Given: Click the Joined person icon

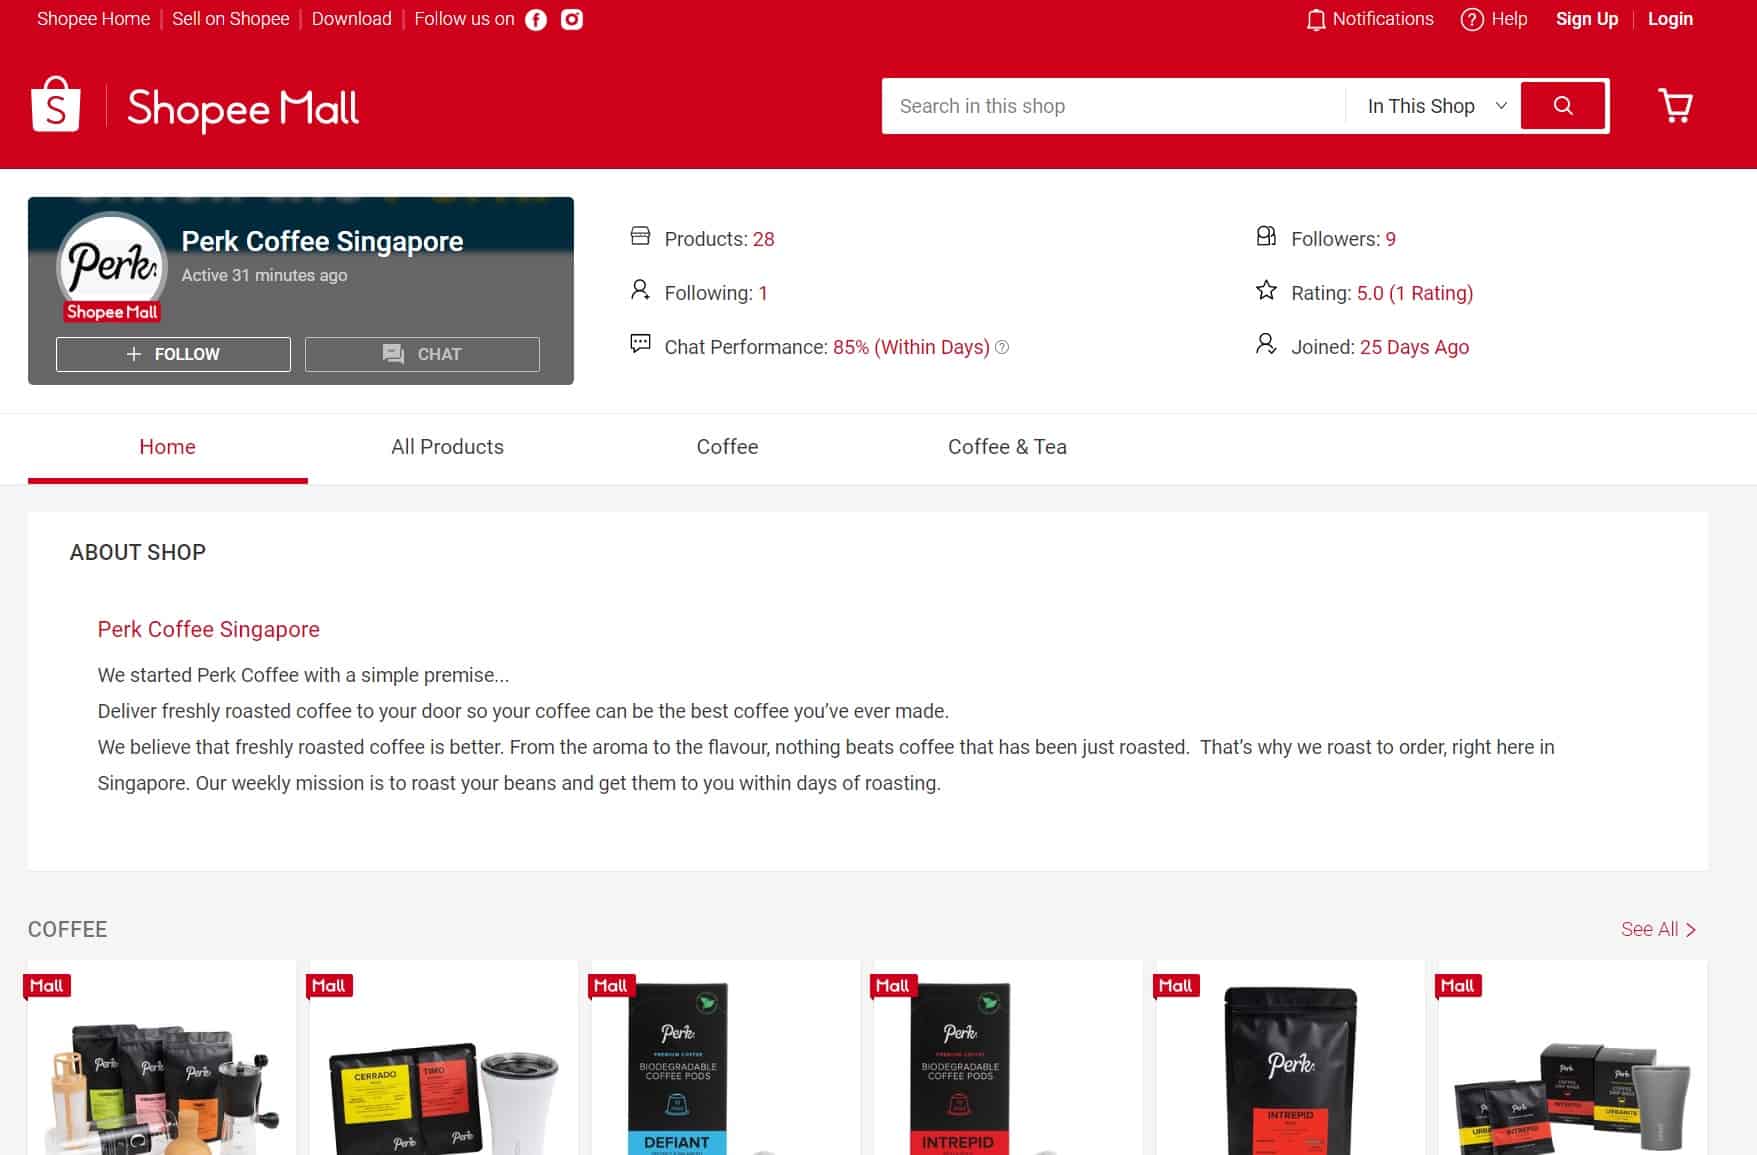Looking at the screenshot, I should (x=1266, y=344).
